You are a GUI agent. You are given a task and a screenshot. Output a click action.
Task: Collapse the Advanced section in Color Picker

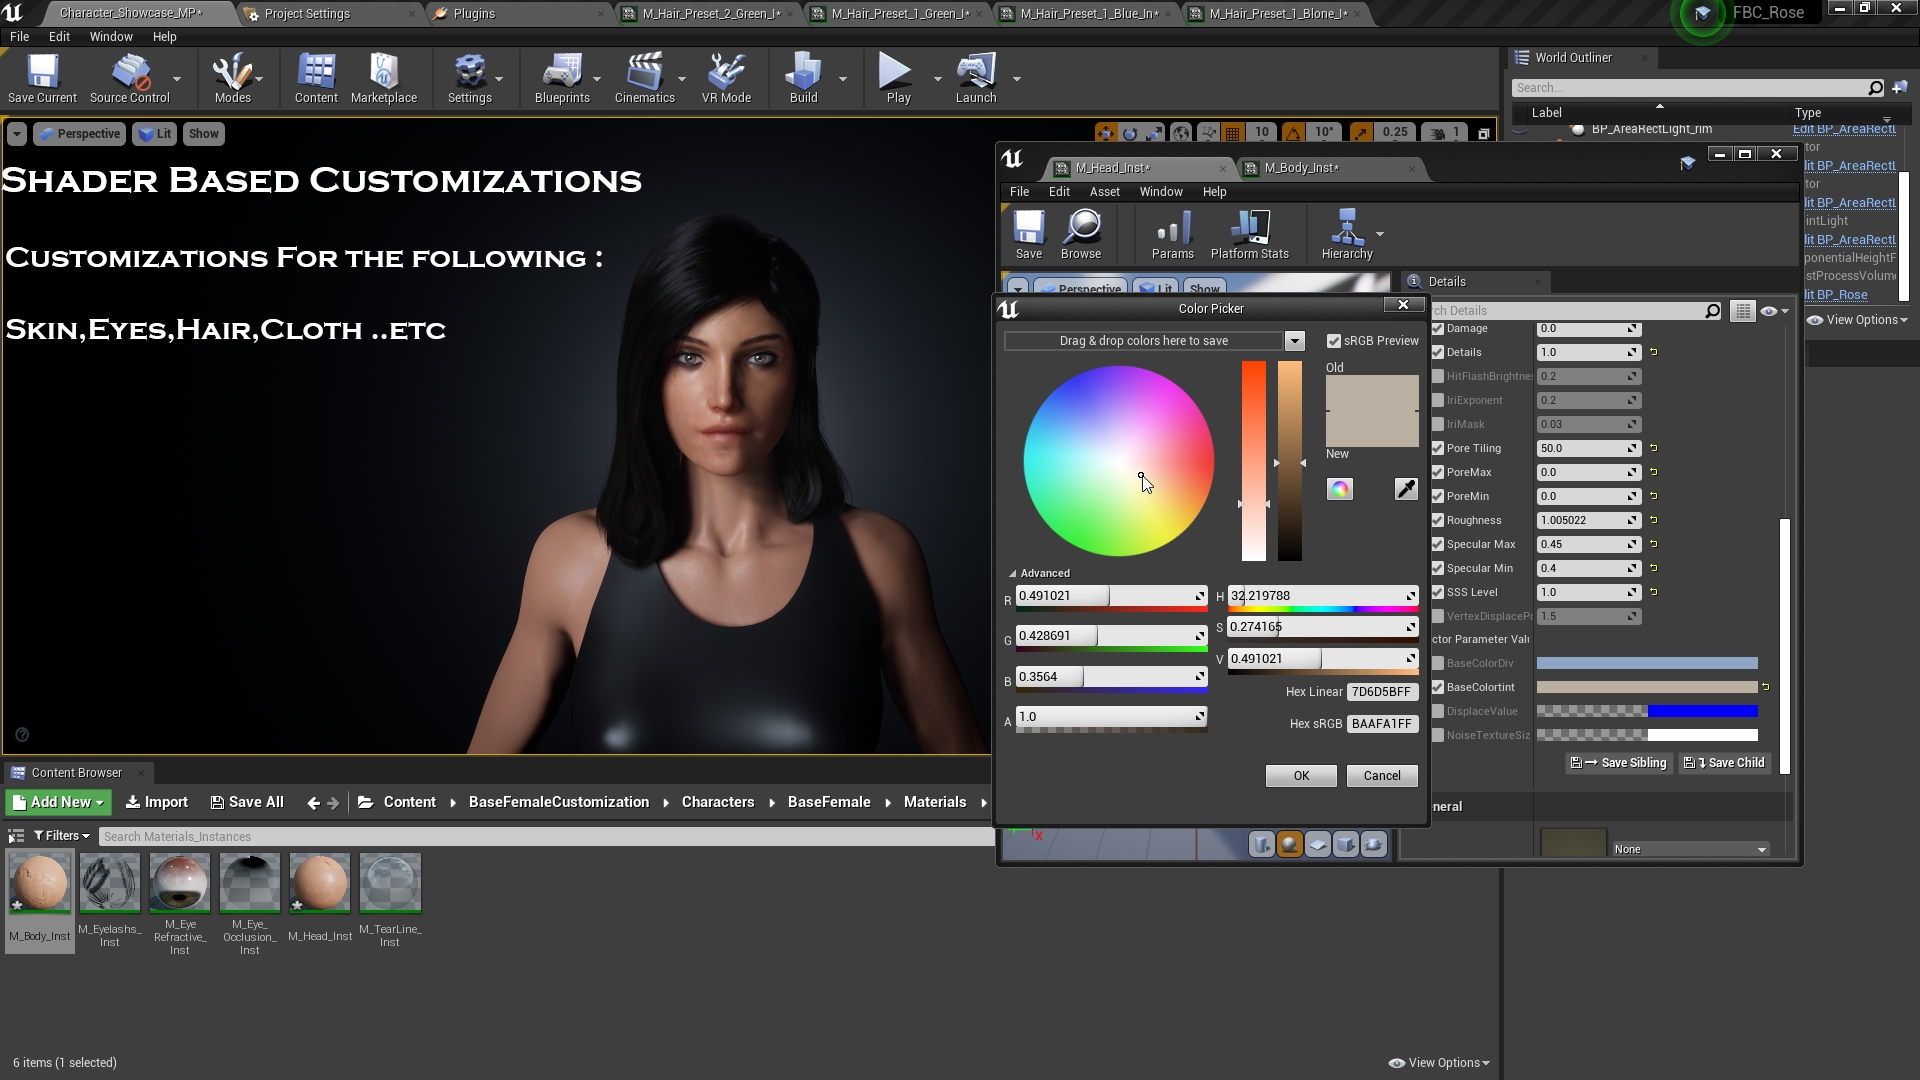(x=1013, y=572)
